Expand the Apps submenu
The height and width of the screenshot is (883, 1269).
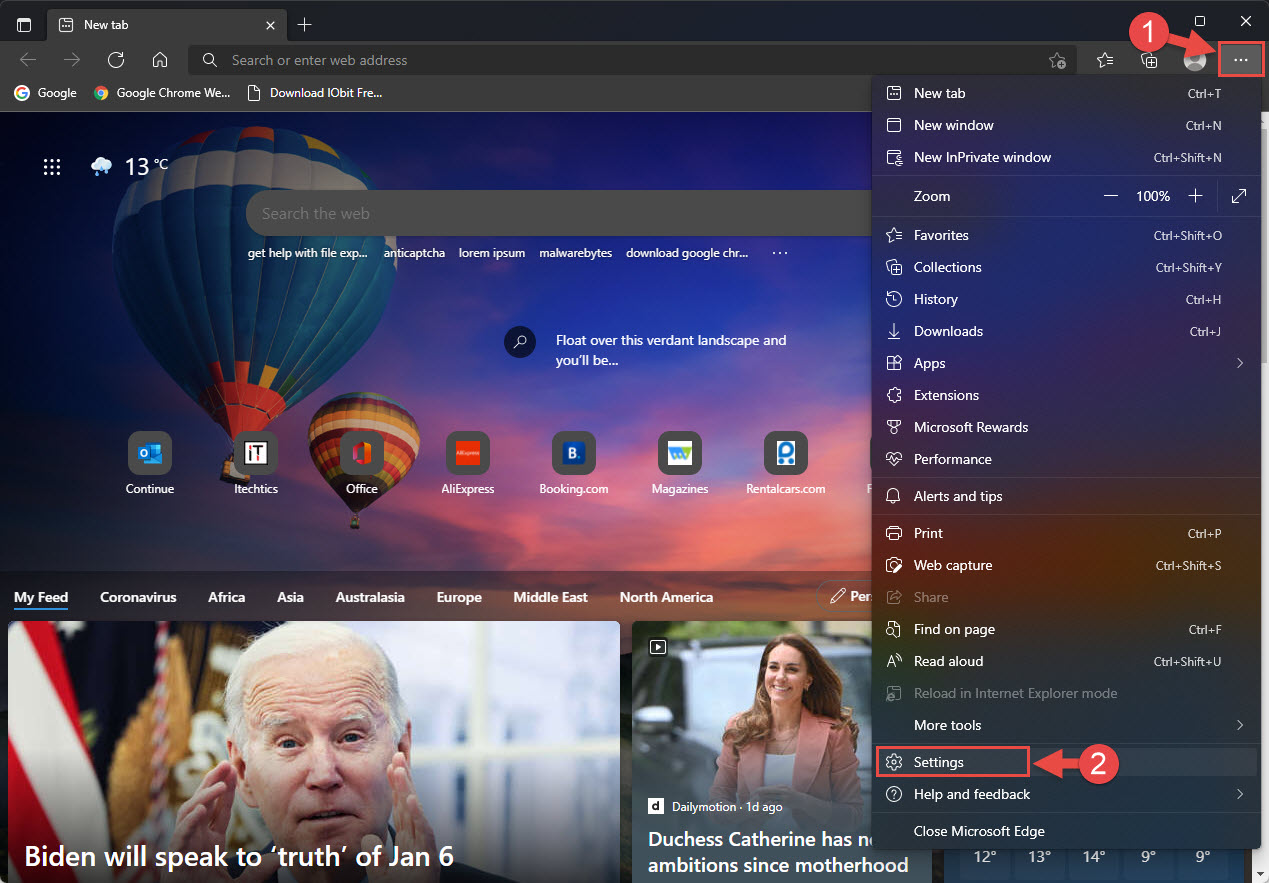click(1066, 363)
